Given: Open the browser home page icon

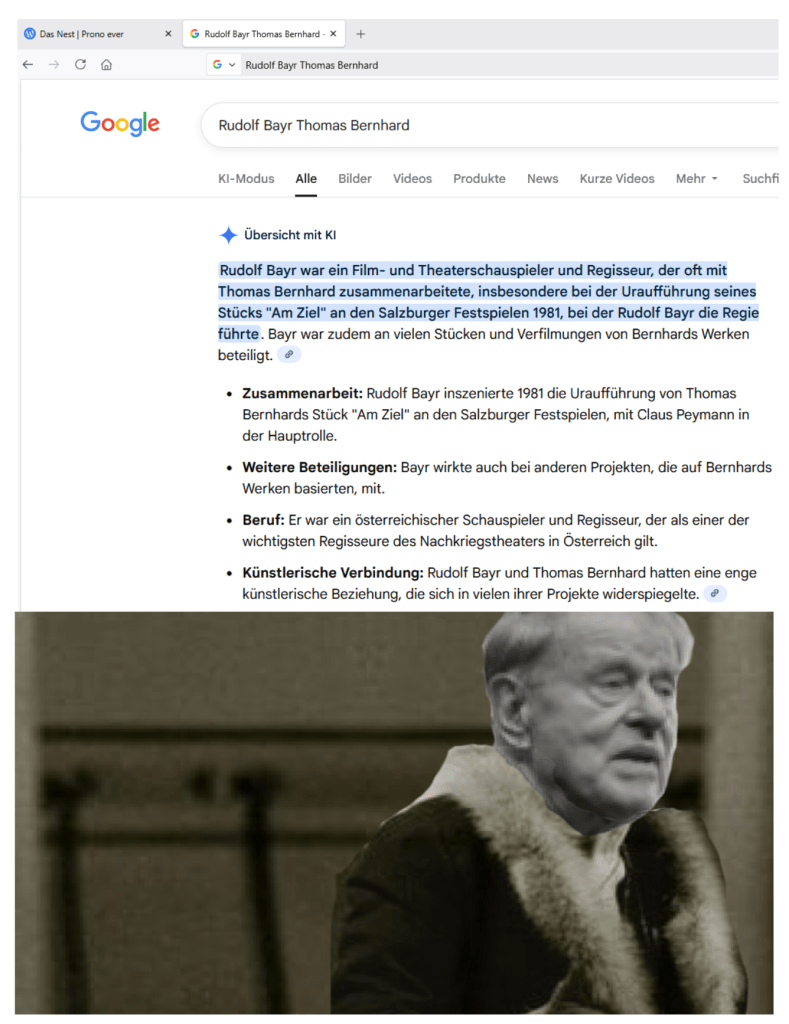Looking at the screenshot, I should click(x=106, y=65).
